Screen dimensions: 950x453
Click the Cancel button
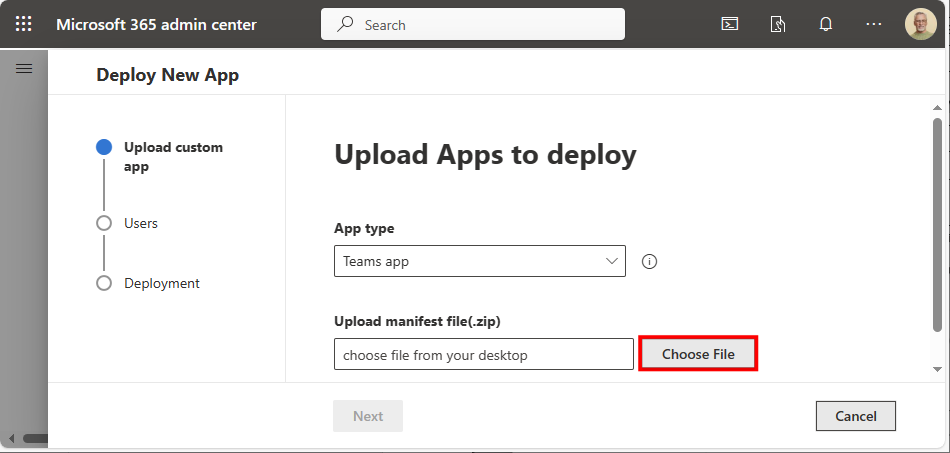[855, 416]
